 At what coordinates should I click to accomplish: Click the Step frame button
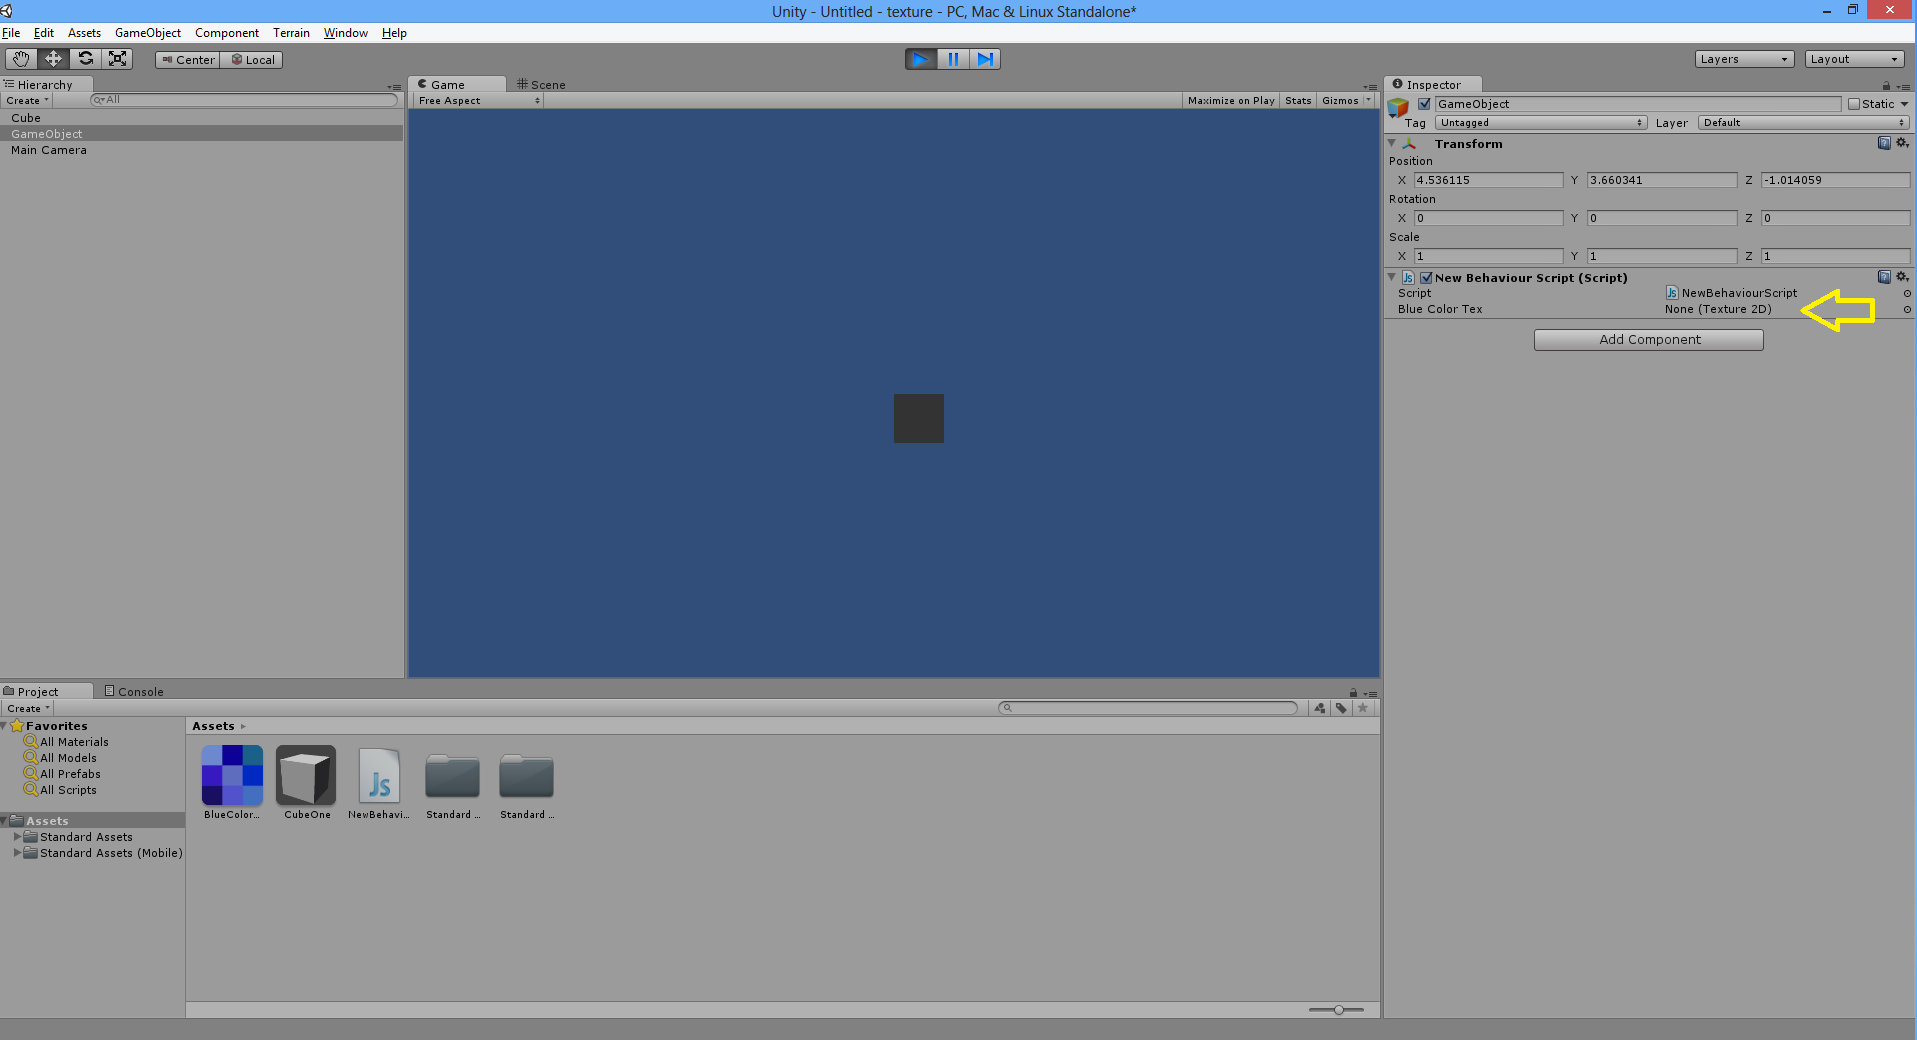984,59
